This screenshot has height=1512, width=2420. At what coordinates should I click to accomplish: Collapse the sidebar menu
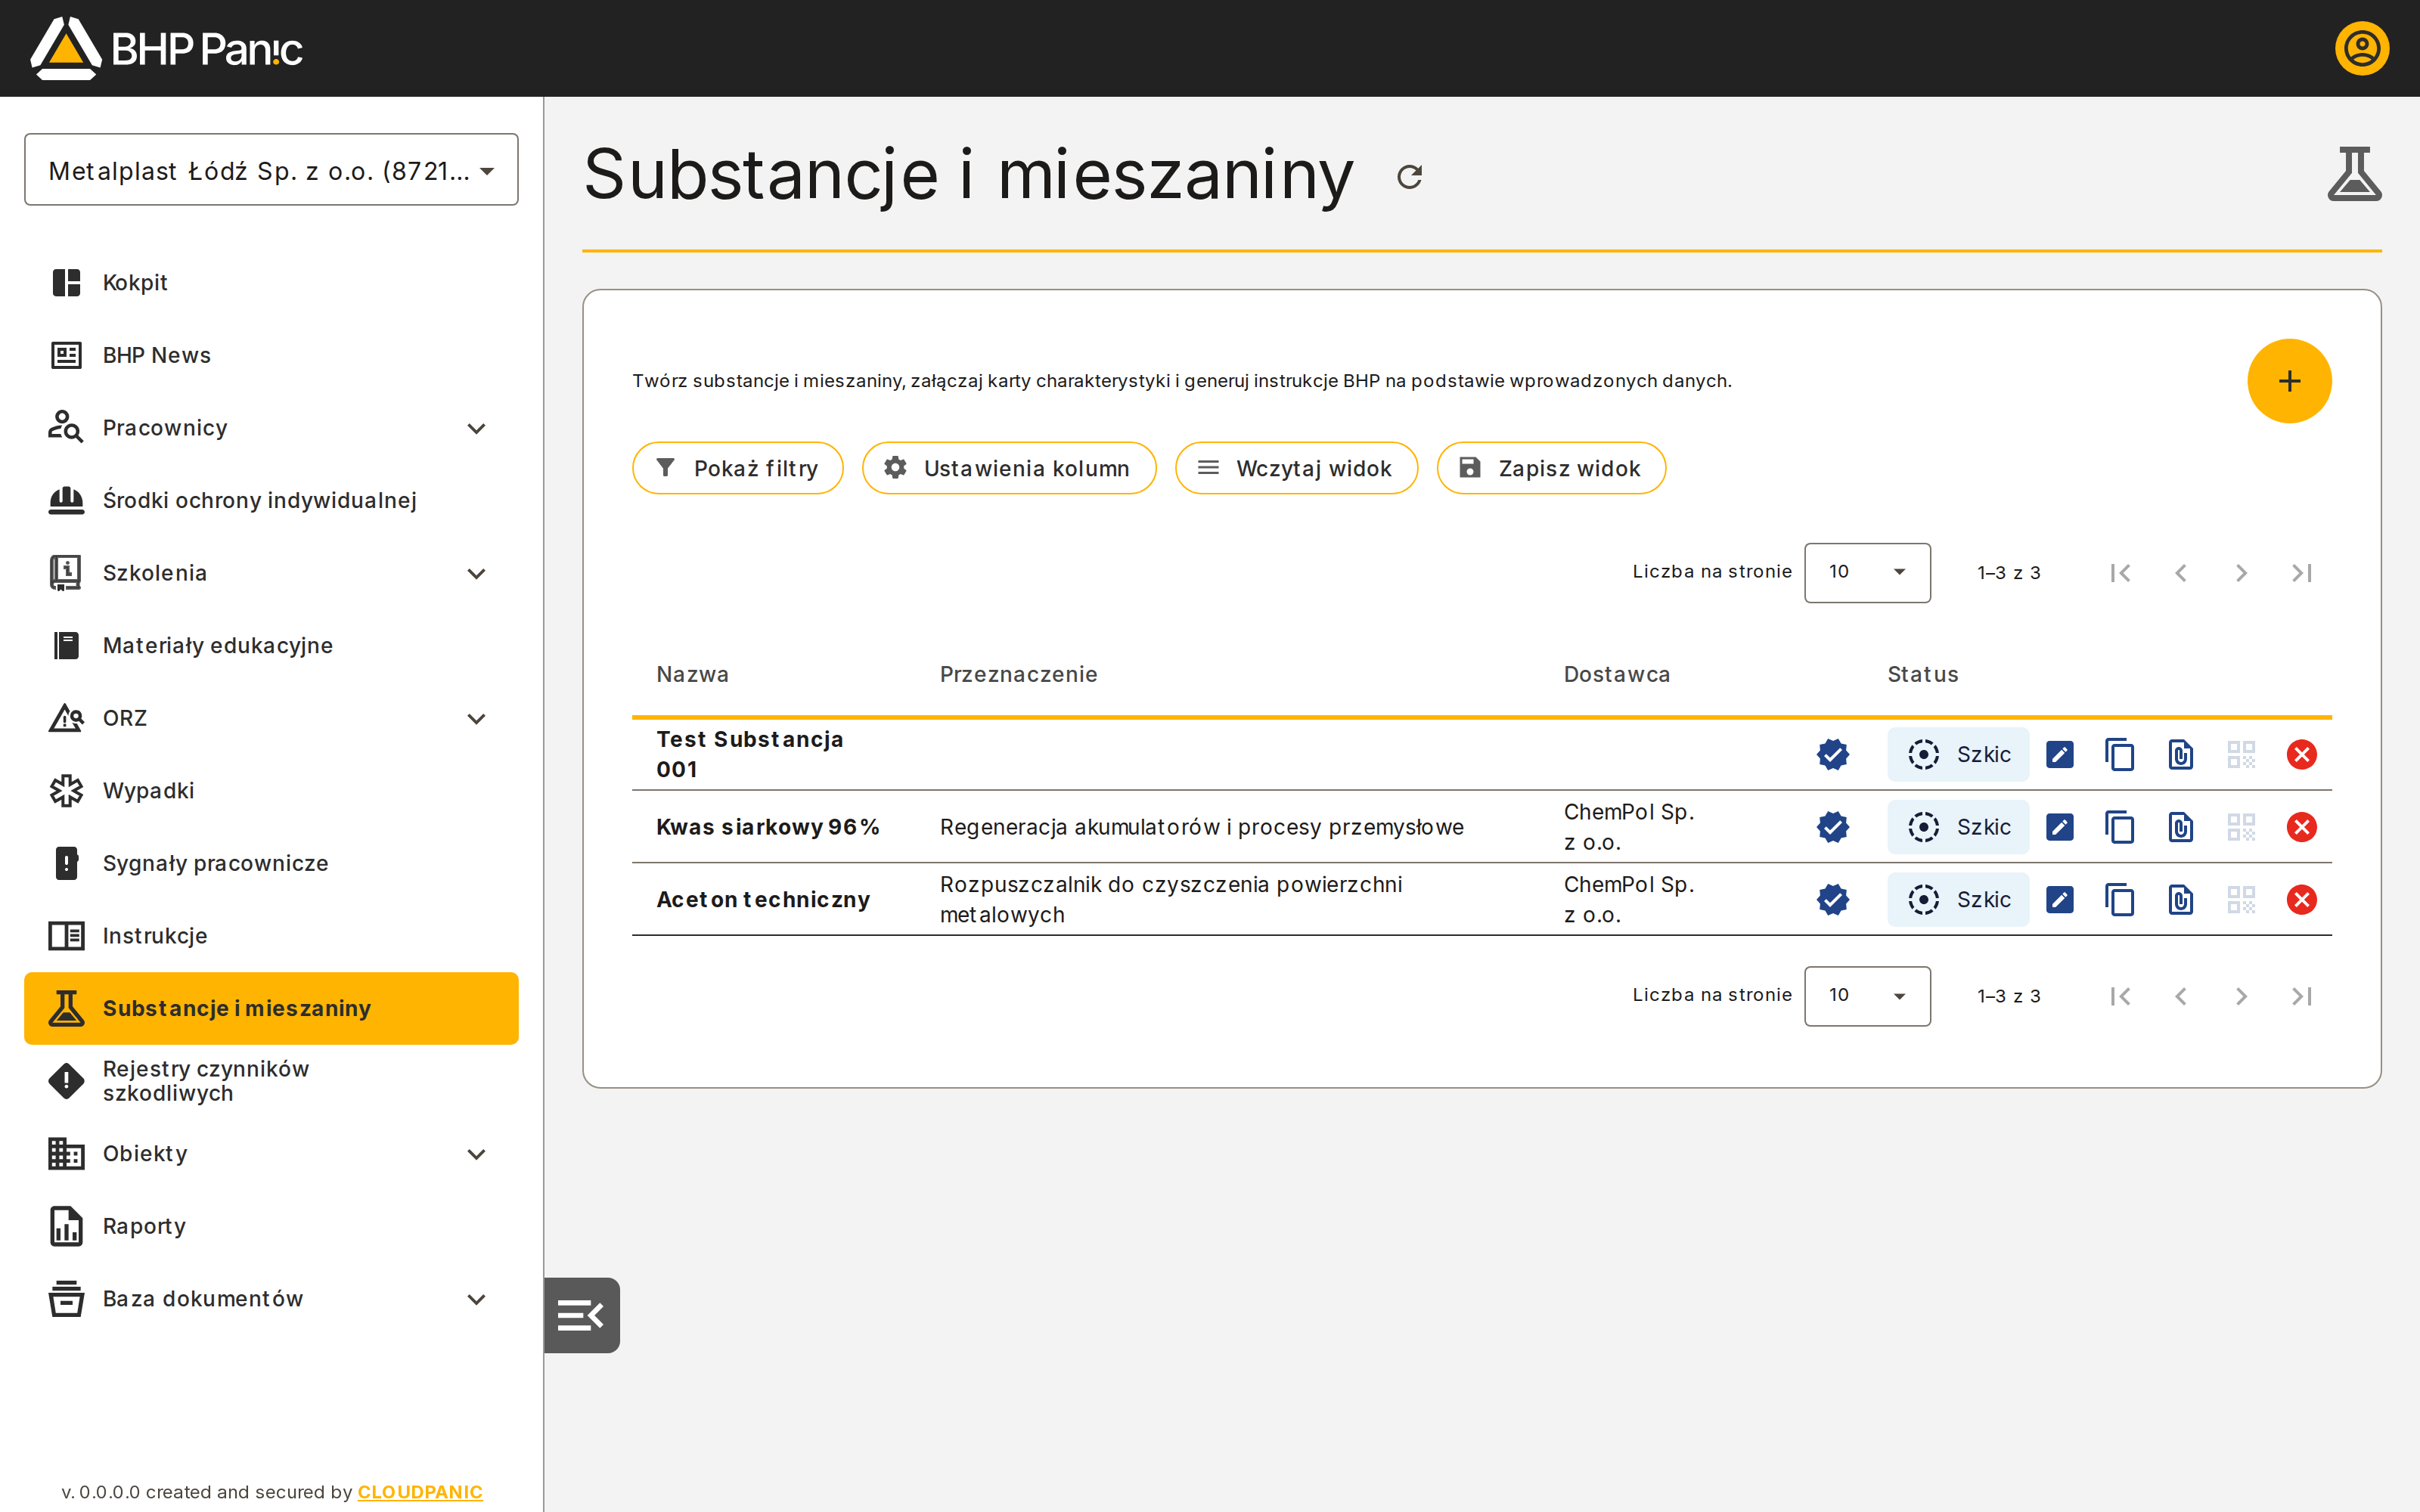tap(581, 1315)
